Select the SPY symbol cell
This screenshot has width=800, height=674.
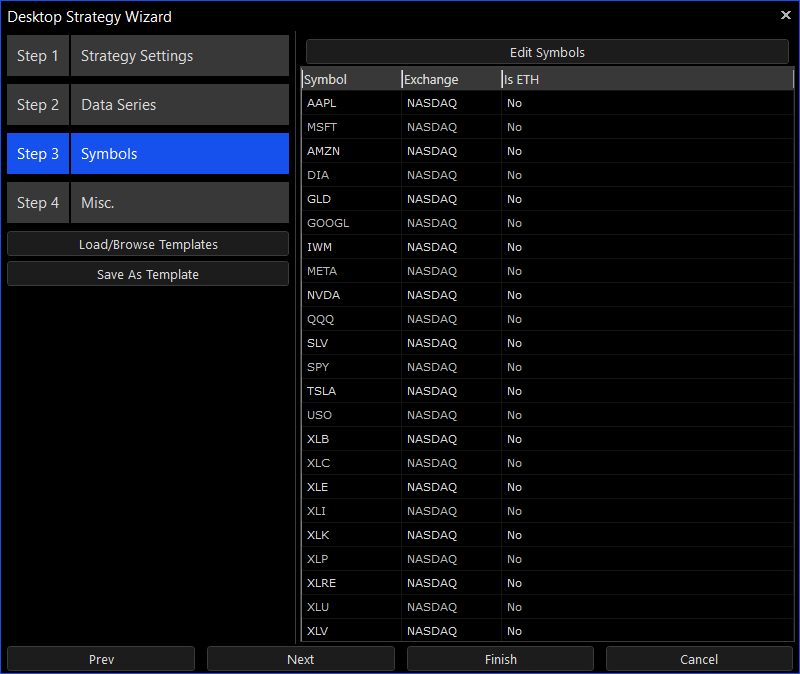coord(352,367)
